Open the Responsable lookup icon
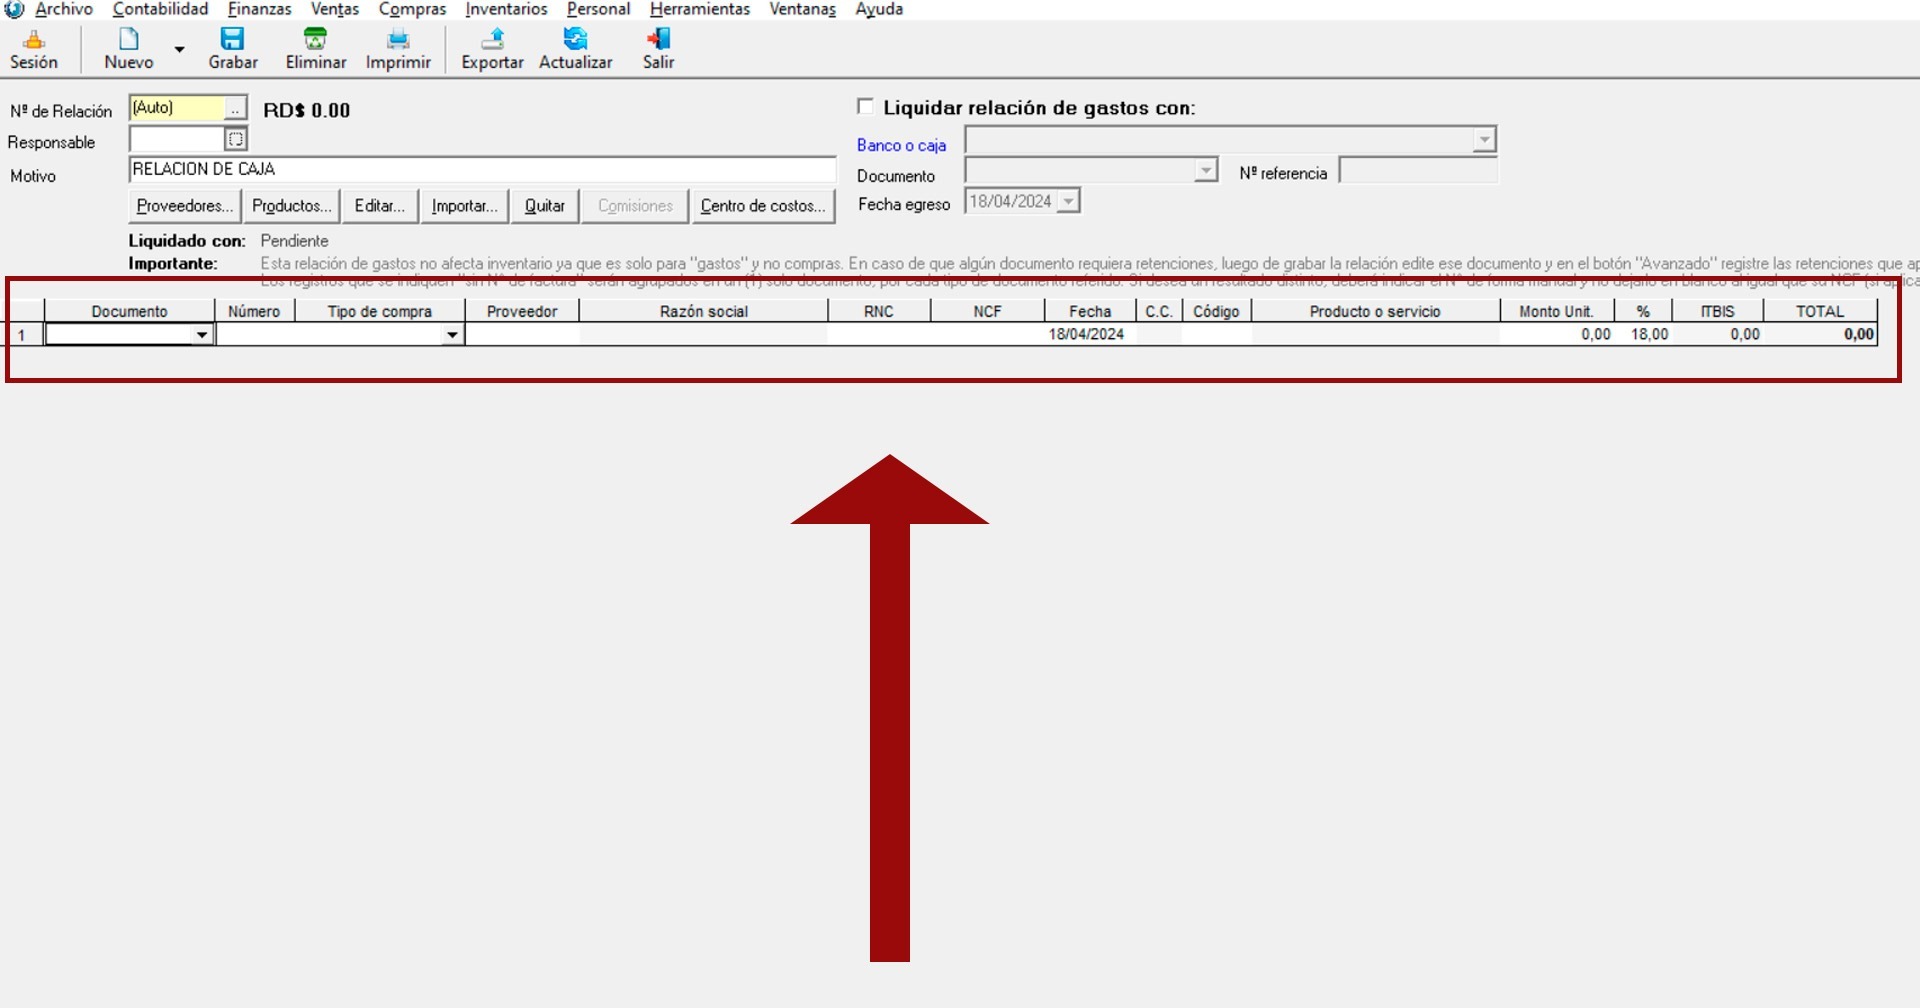Viewport: 1920px width, 1008px height. point(236,139)
